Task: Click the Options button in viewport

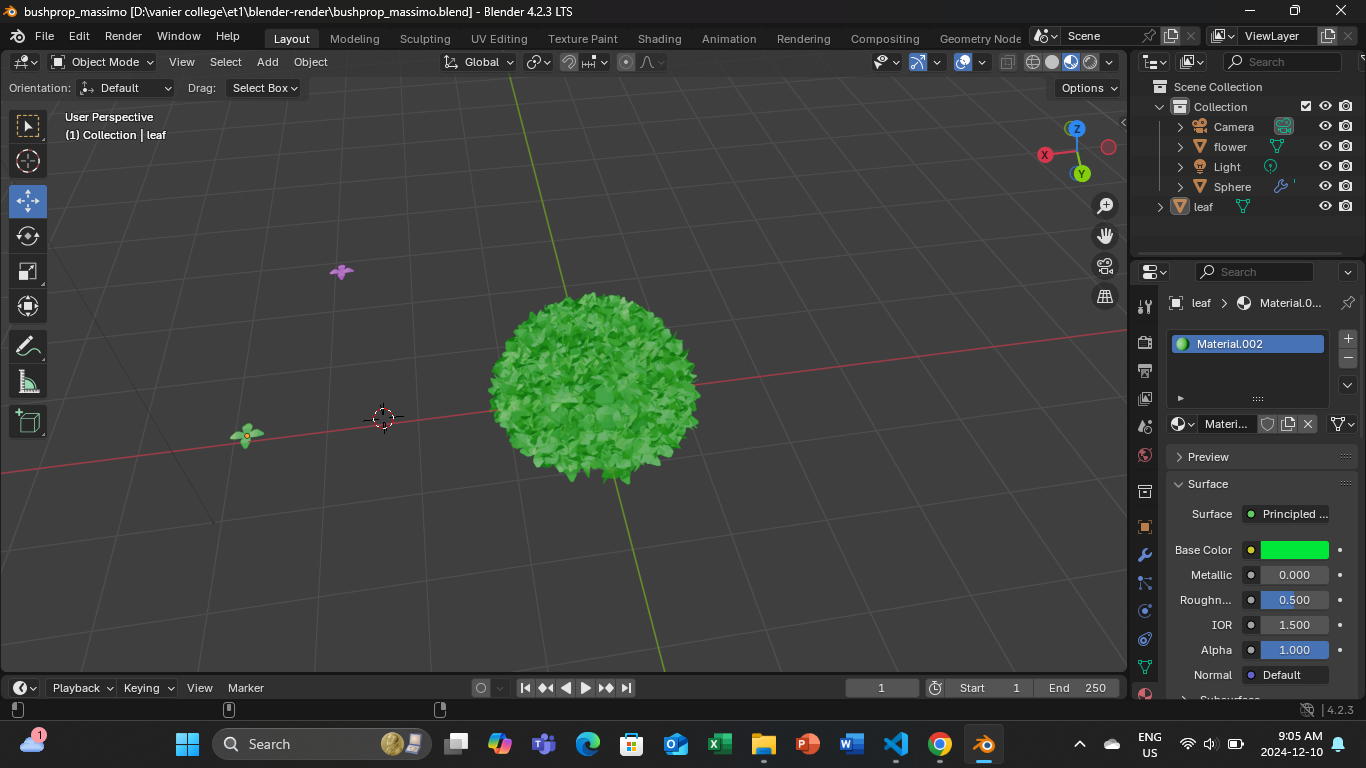Action: point(1088,88)
